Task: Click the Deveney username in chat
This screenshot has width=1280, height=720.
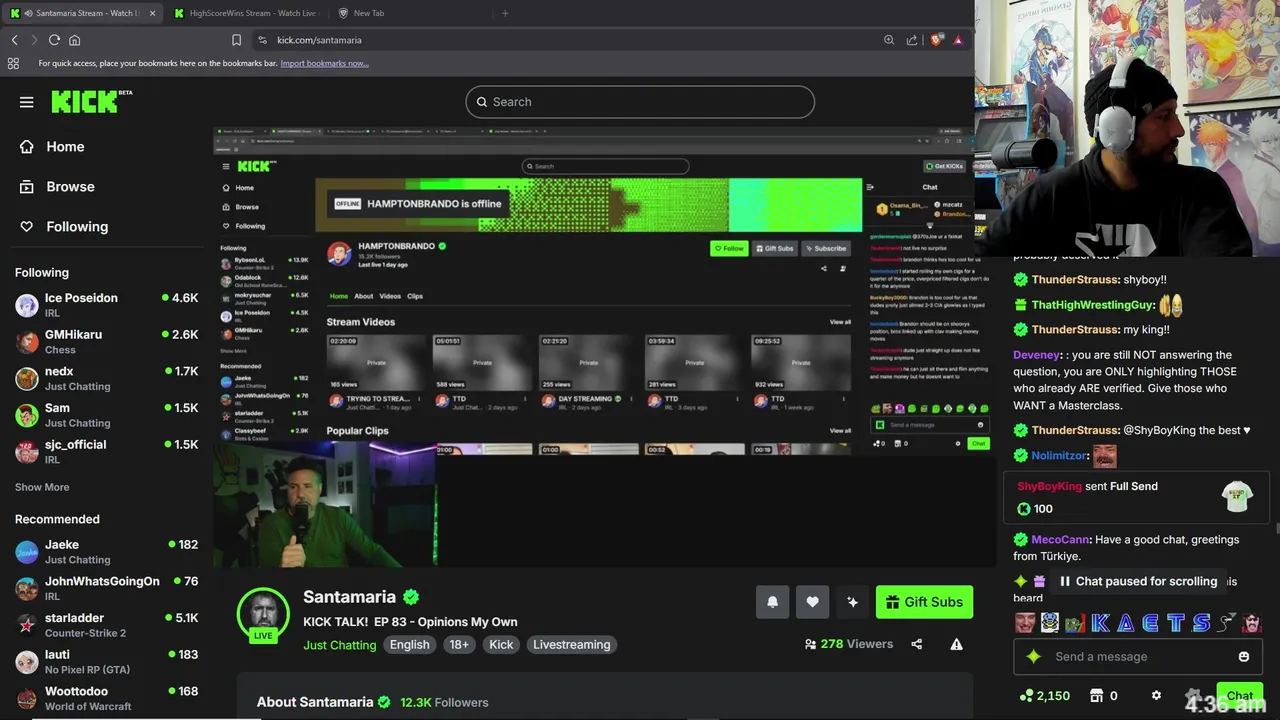Action: point(1036,355)
